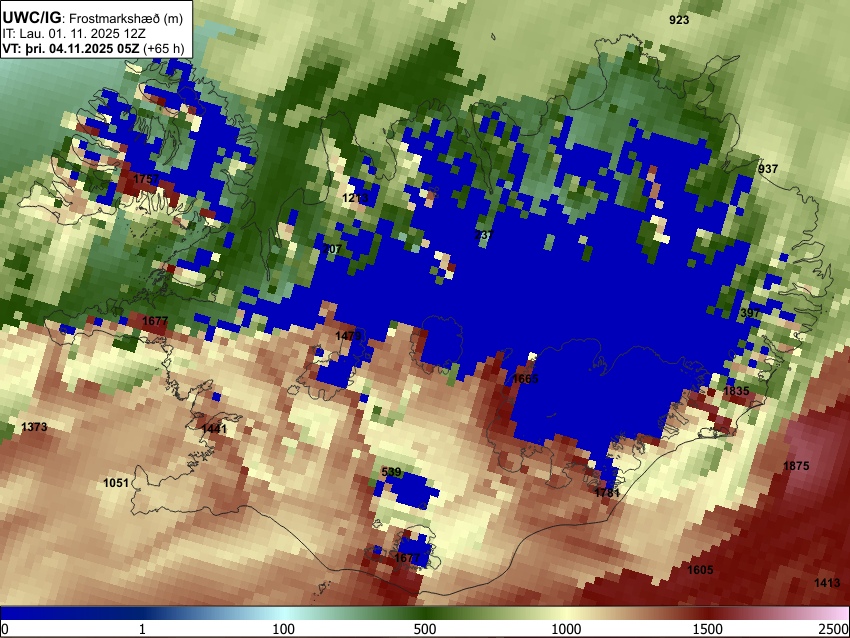The image size is (850, 638).
Task: Click the 923 value label
Action: coord(679,20)
